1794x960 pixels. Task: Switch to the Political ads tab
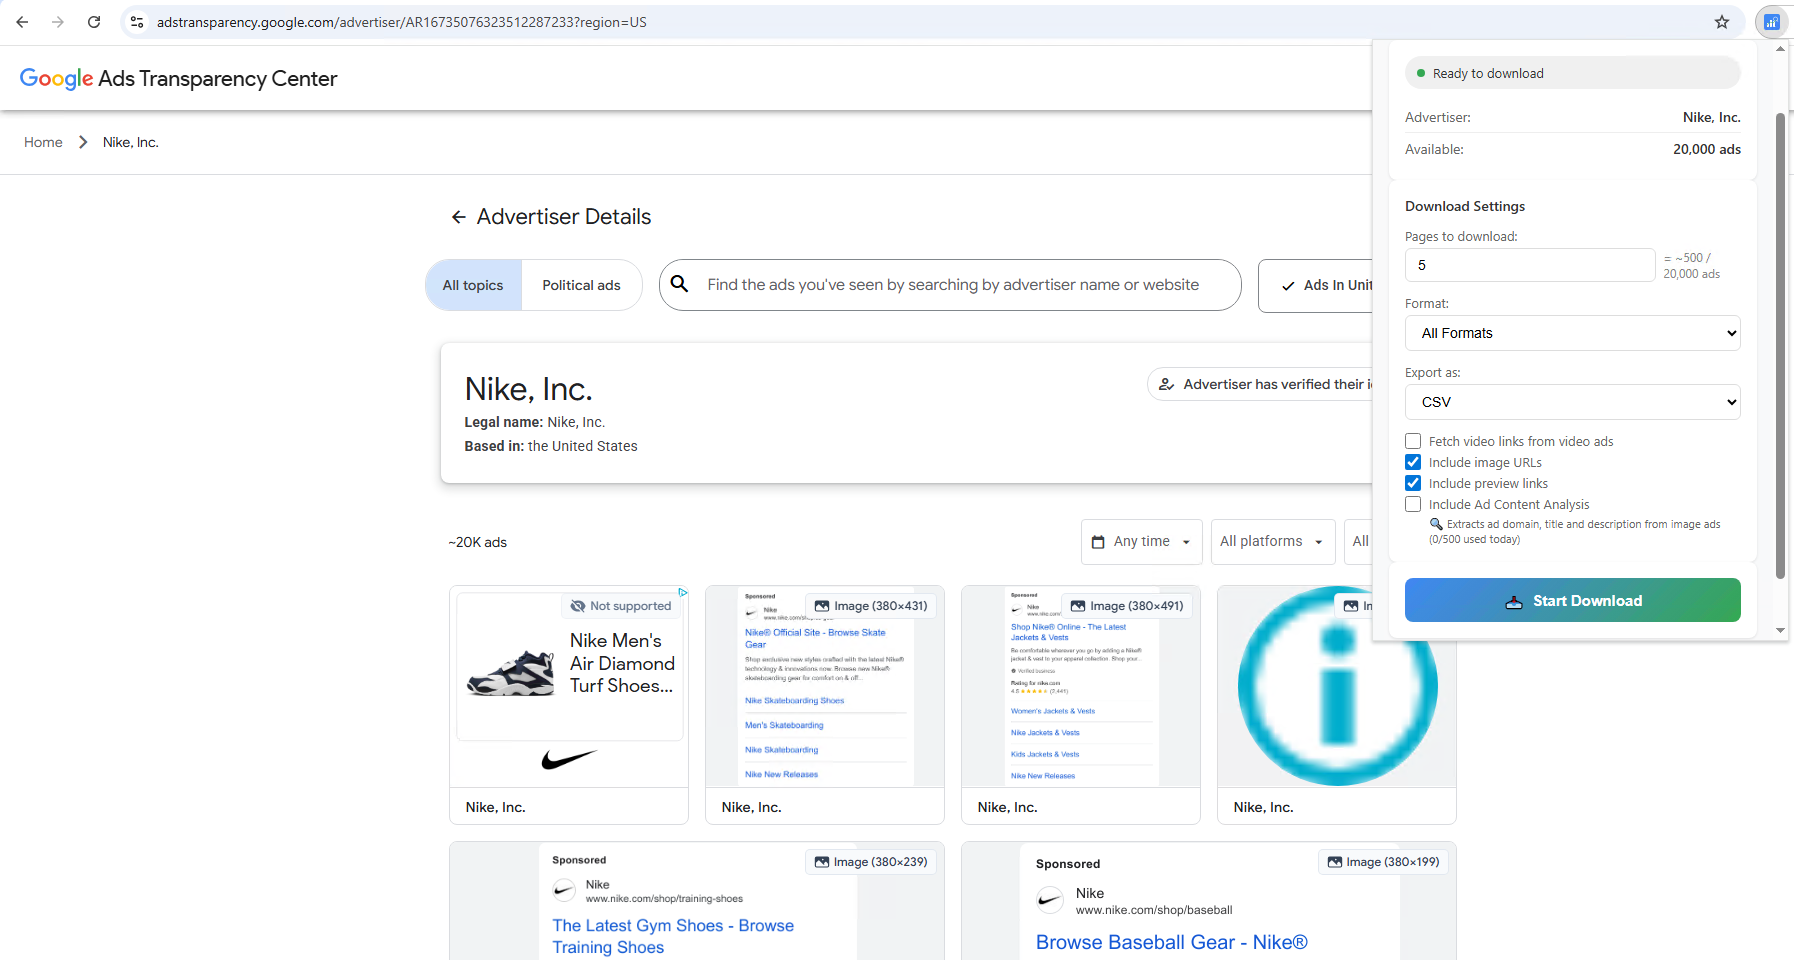pyautogui.click(x=581, y=285)
